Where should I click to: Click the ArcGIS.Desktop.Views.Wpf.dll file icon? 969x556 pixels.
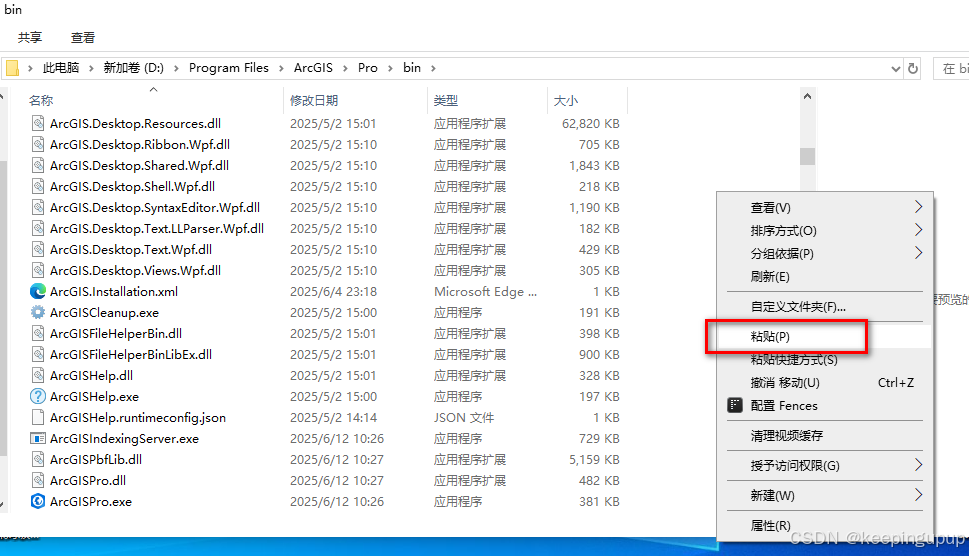pos(38,271)
